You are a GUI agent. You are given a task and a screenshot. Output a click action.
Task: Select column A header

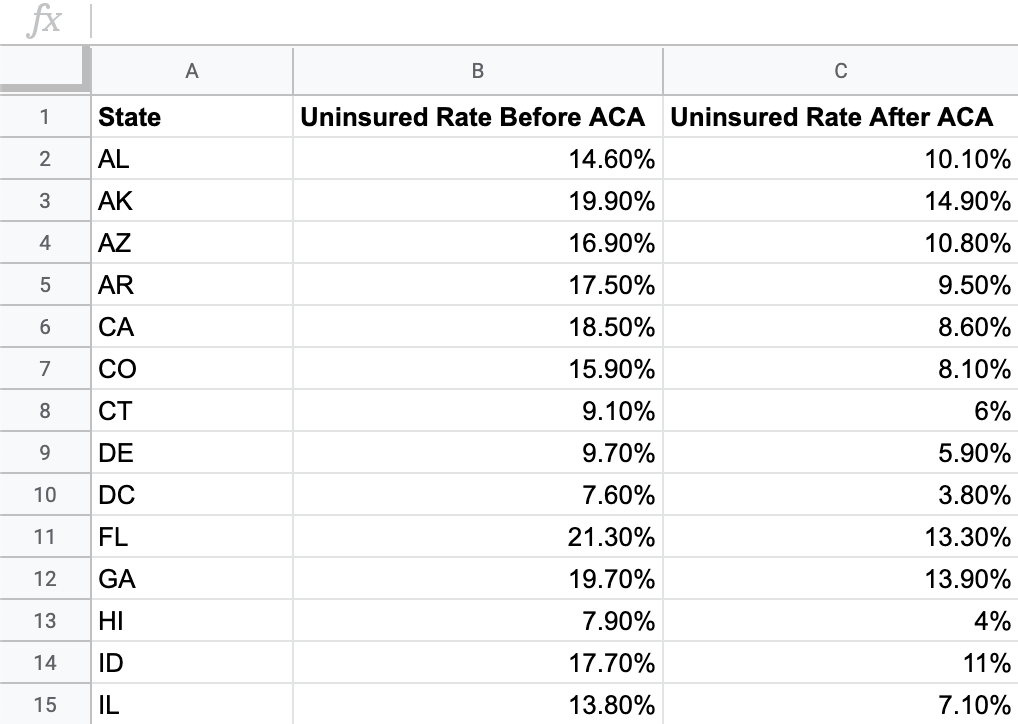(191, 71)
